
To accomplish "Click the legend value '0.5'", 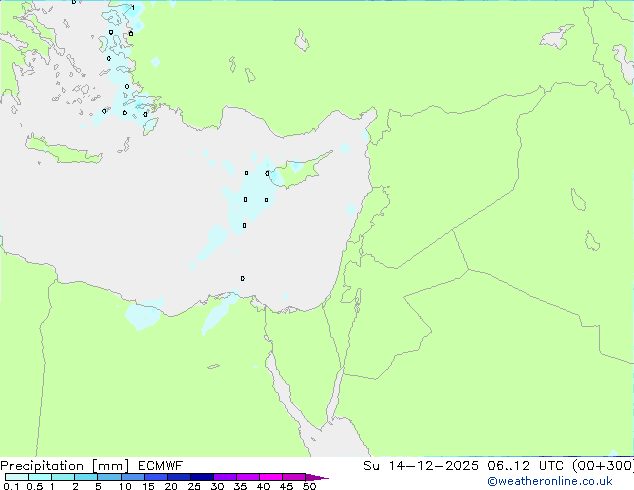I will point(35,486).
